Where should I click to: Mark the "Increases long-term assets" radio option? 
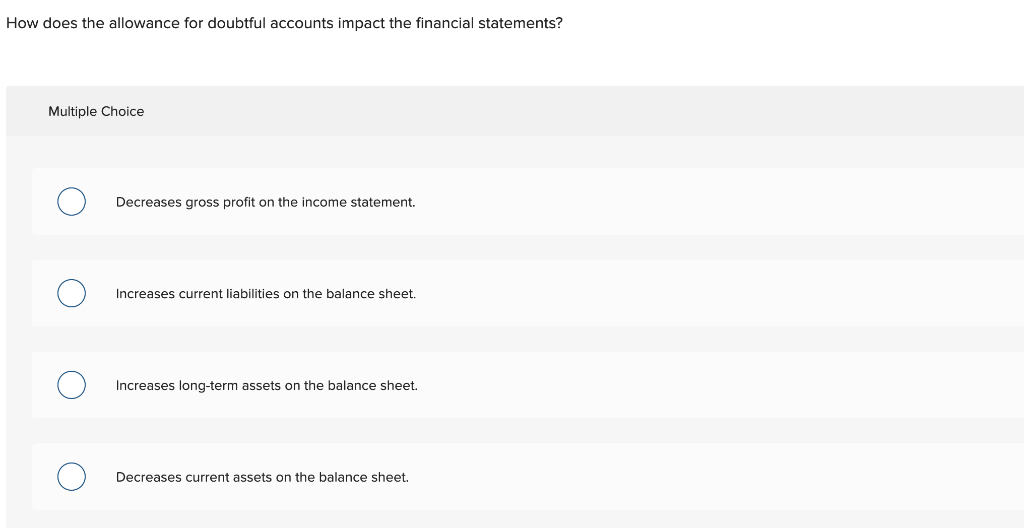(x=71, y=384)
